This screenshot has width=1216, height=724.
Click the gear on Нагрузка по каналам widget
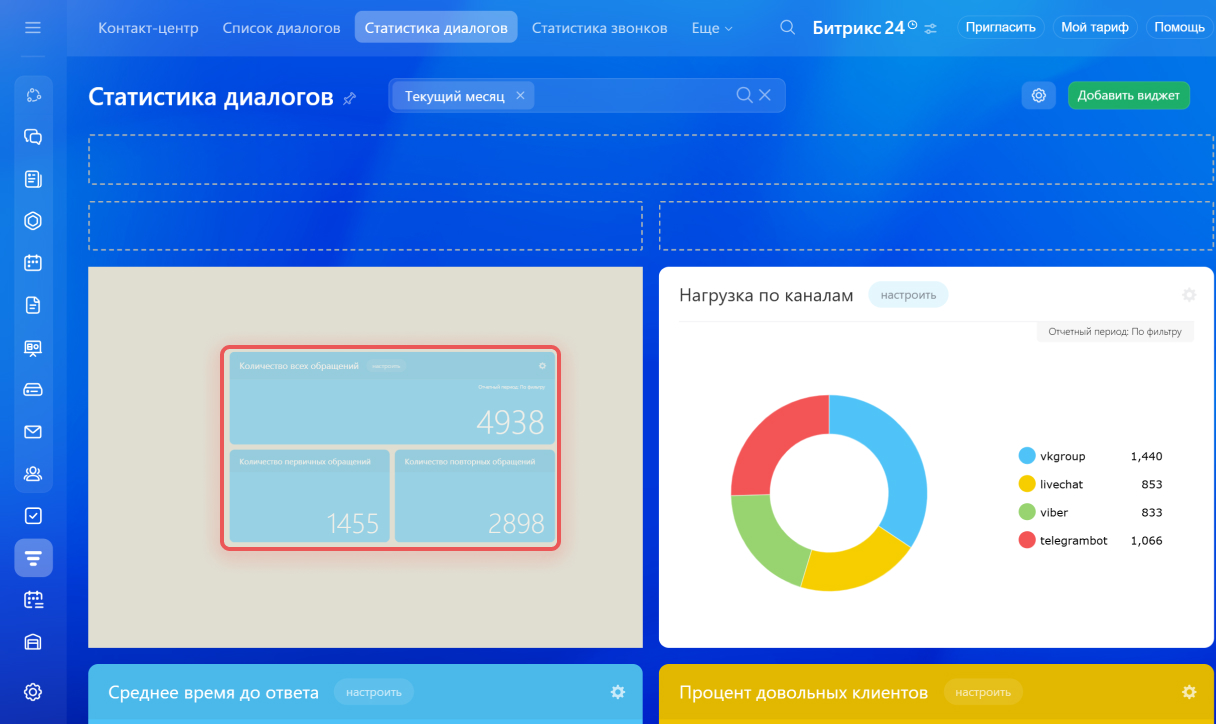[x=1189, y=295]
